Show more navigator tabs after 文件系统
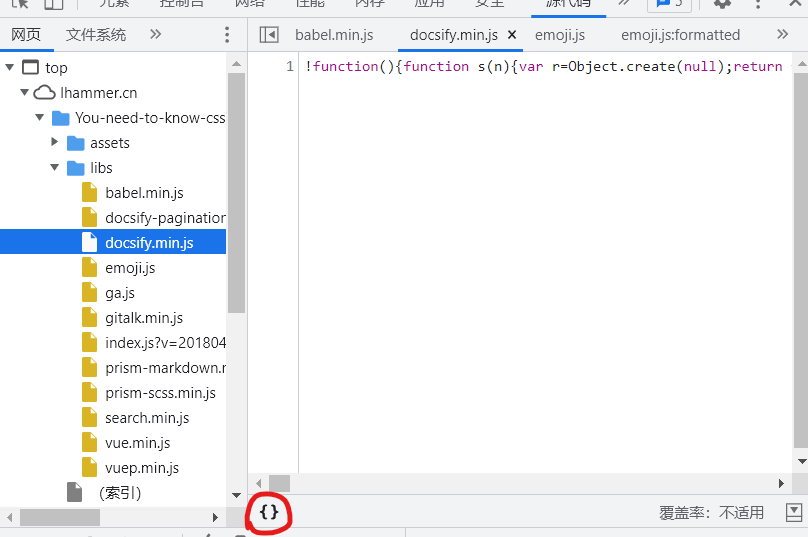The width and height of the screenshot is (808, 537). pyautogui.click(x=155, y=35)
